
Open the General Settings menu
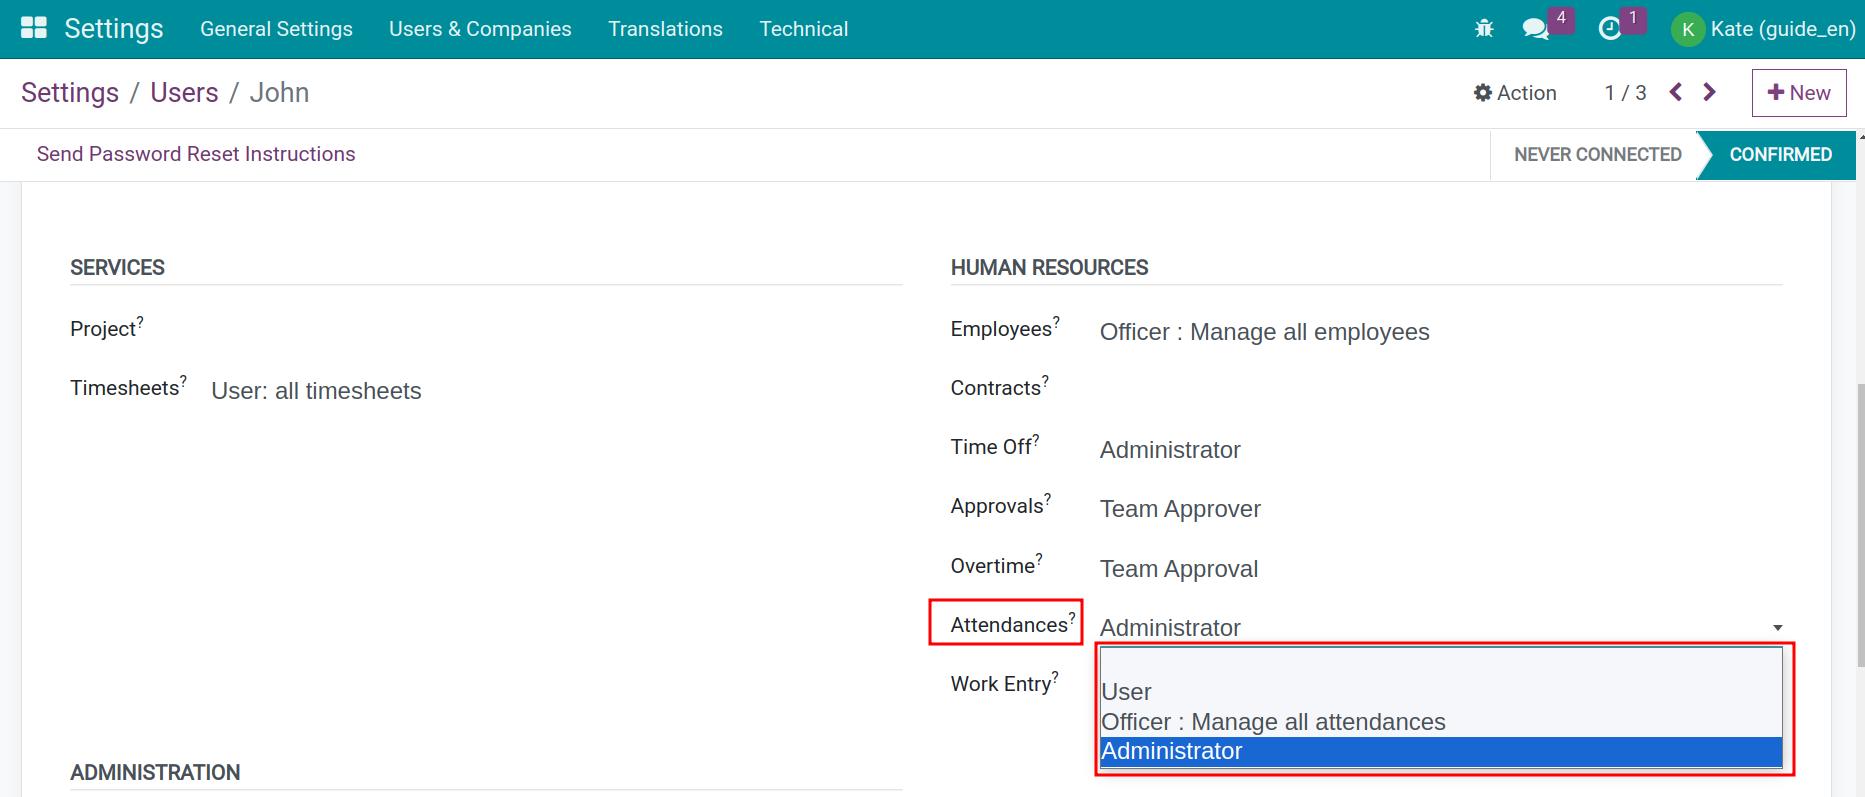click(x=276, y=29)
